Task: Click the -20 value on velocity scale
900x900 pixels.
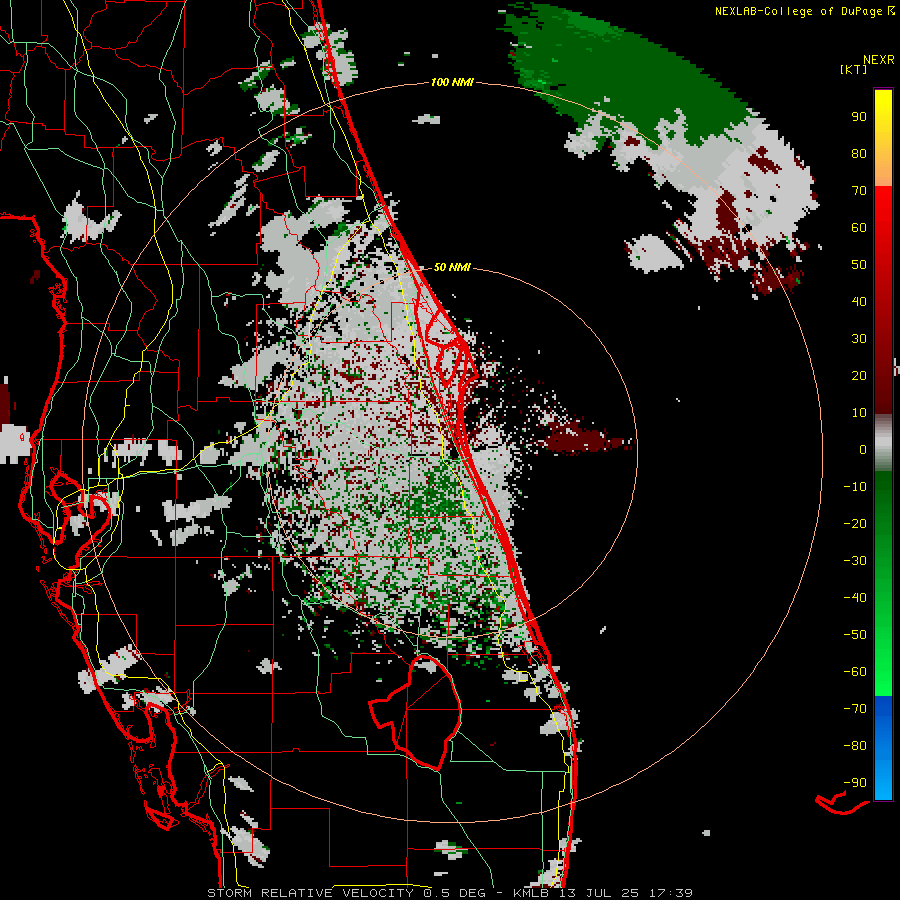Action: click(x=855, y=524)
